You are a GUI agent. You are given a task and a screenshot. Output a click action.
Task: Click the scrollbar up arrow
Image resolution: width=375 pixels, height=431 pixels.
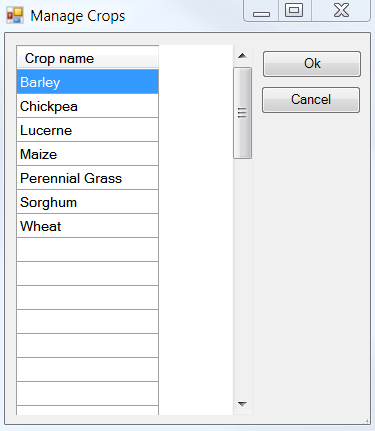242,56
